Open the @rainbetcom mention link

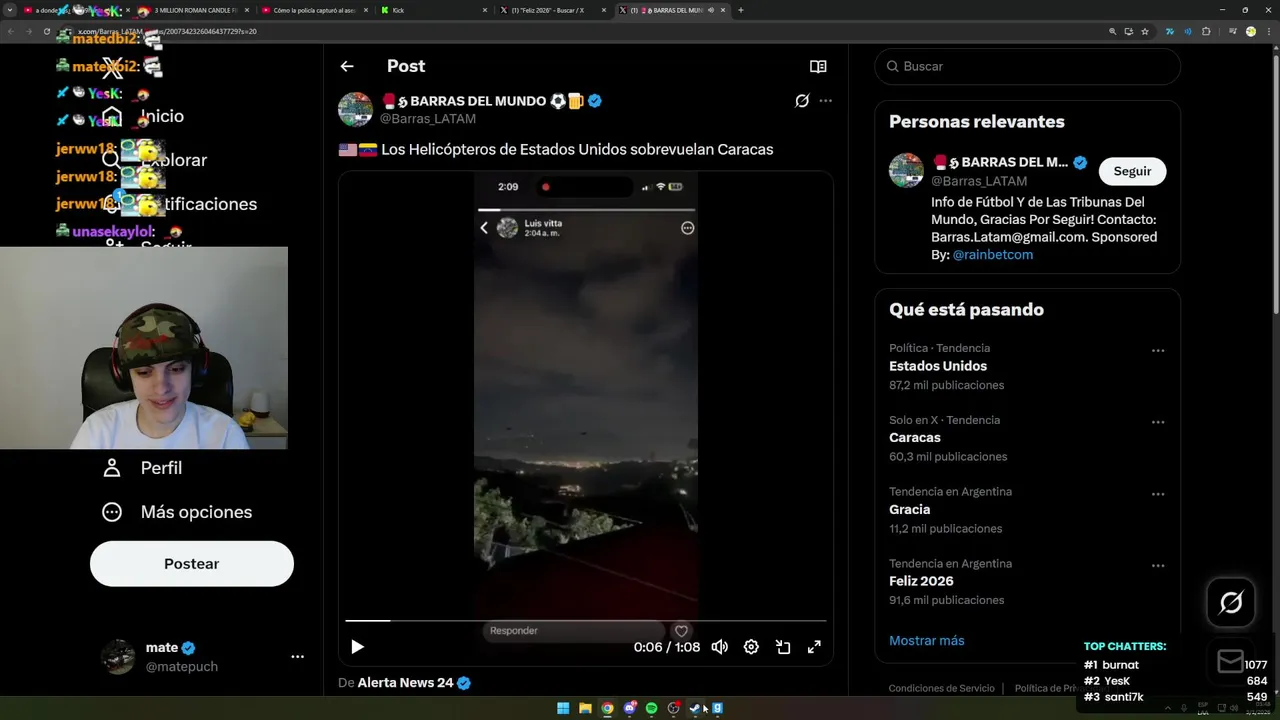992,255
